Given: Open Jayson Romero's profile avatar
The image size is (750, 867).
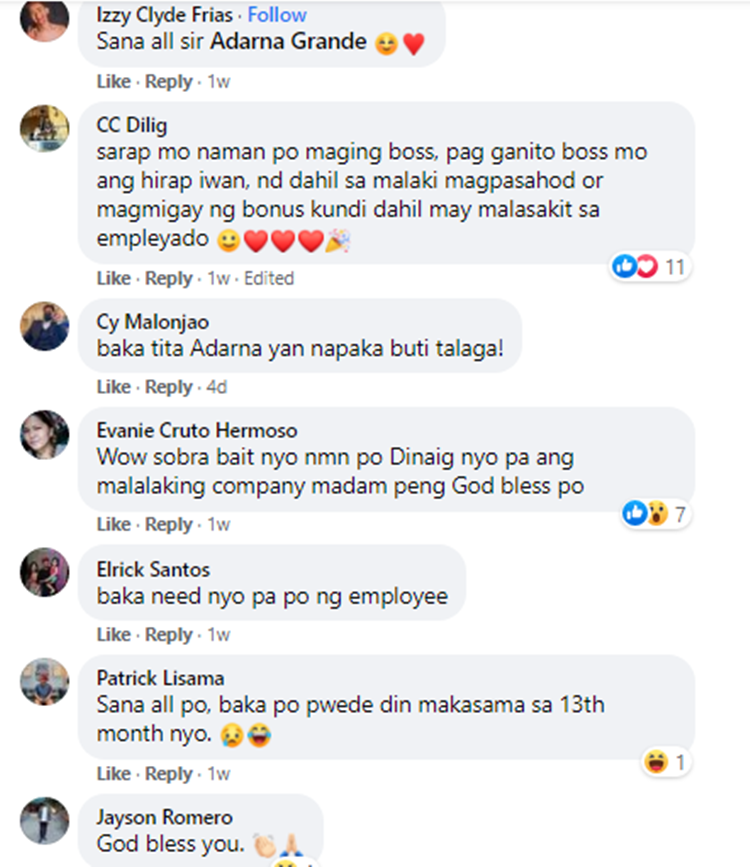Looking at the screenshot, I should click(x=45, y=821).
